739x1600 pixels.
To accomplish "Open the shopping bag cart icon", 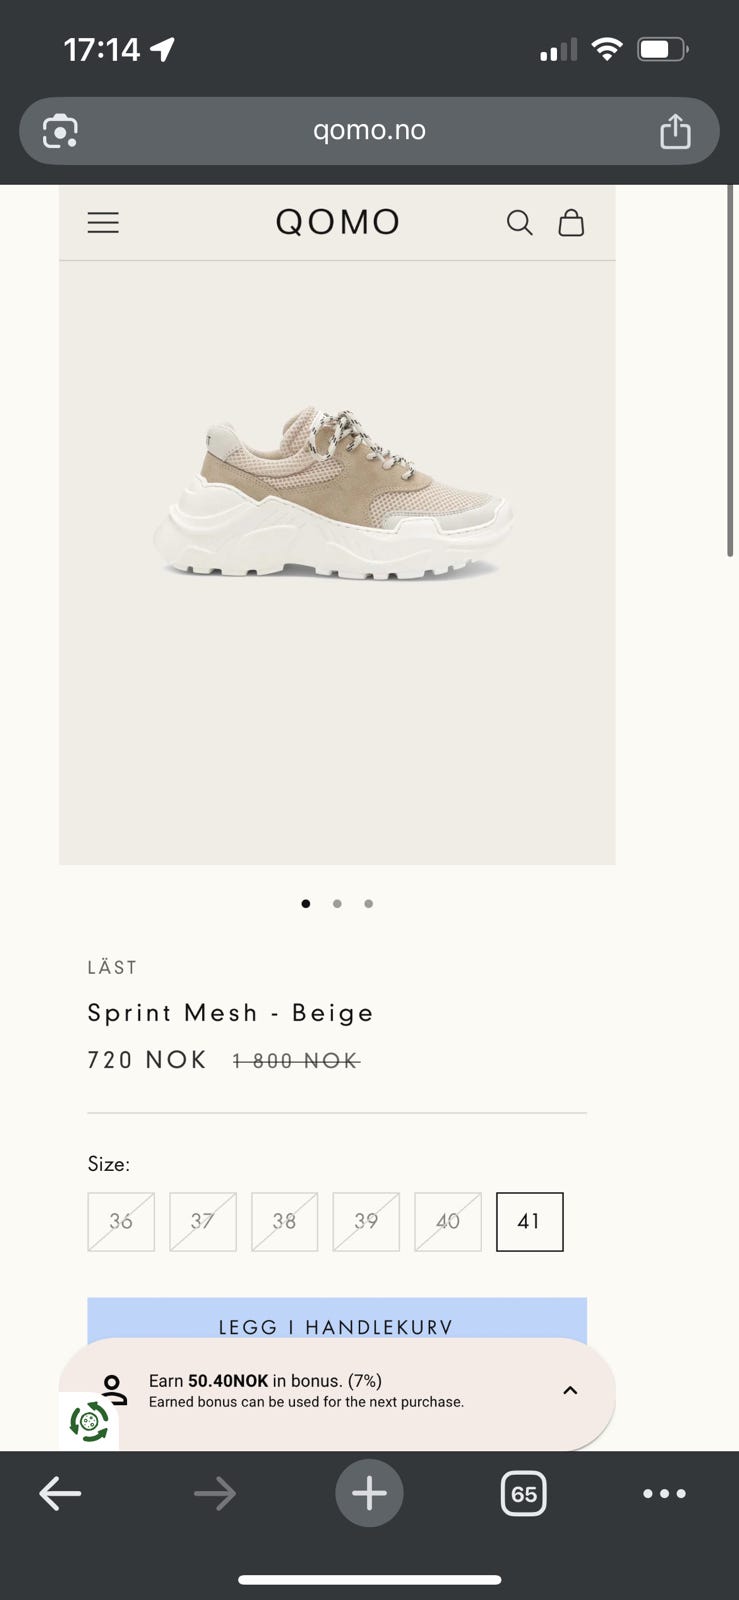I will 571,222.
